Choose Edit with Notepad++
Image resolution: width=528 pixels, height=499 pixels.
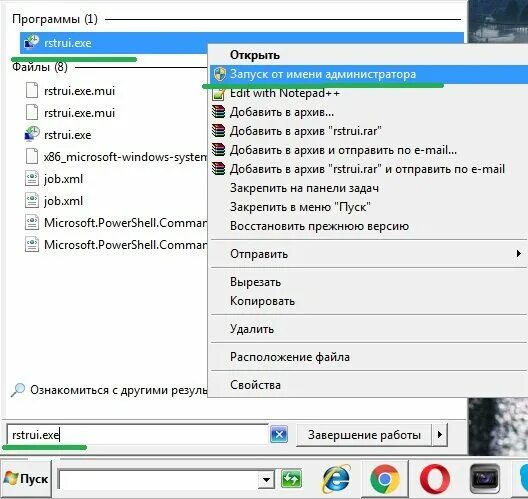368,93
